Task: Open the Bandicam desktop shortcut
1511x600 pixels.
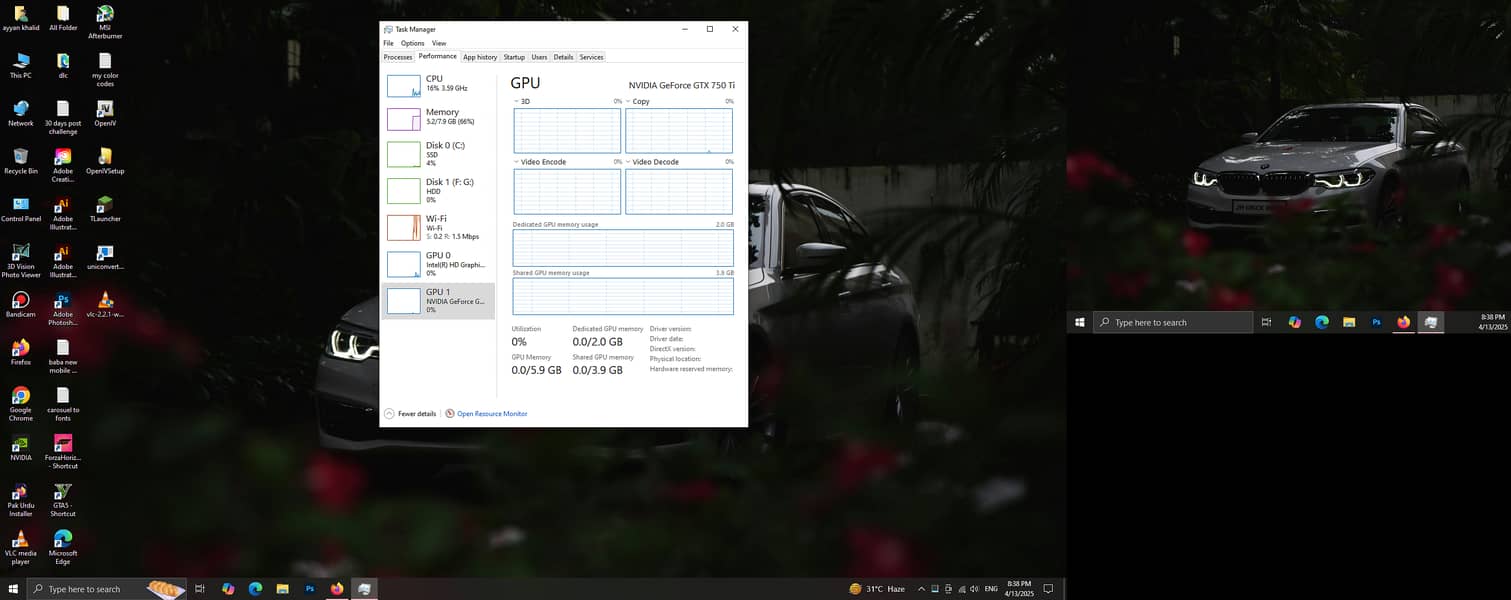Action: [x=20, y=301]
